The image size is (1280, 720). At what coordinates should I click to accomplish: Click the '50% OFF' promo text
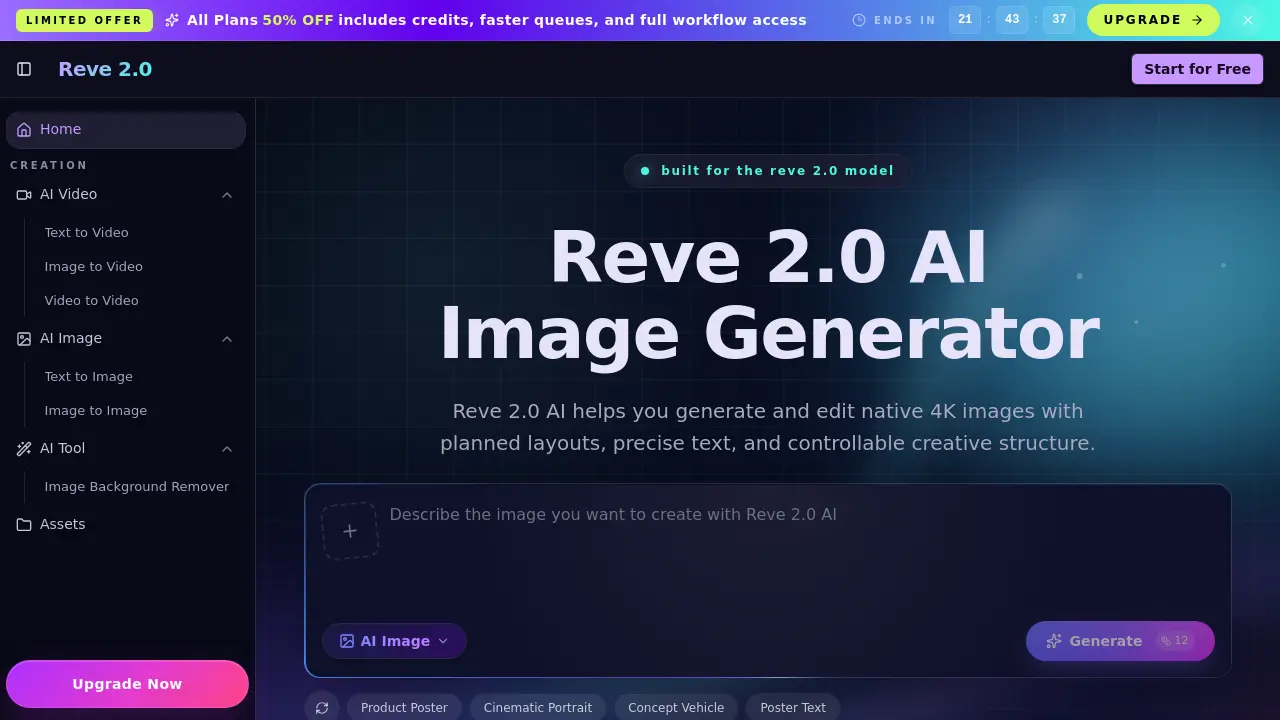click(298, 20)
